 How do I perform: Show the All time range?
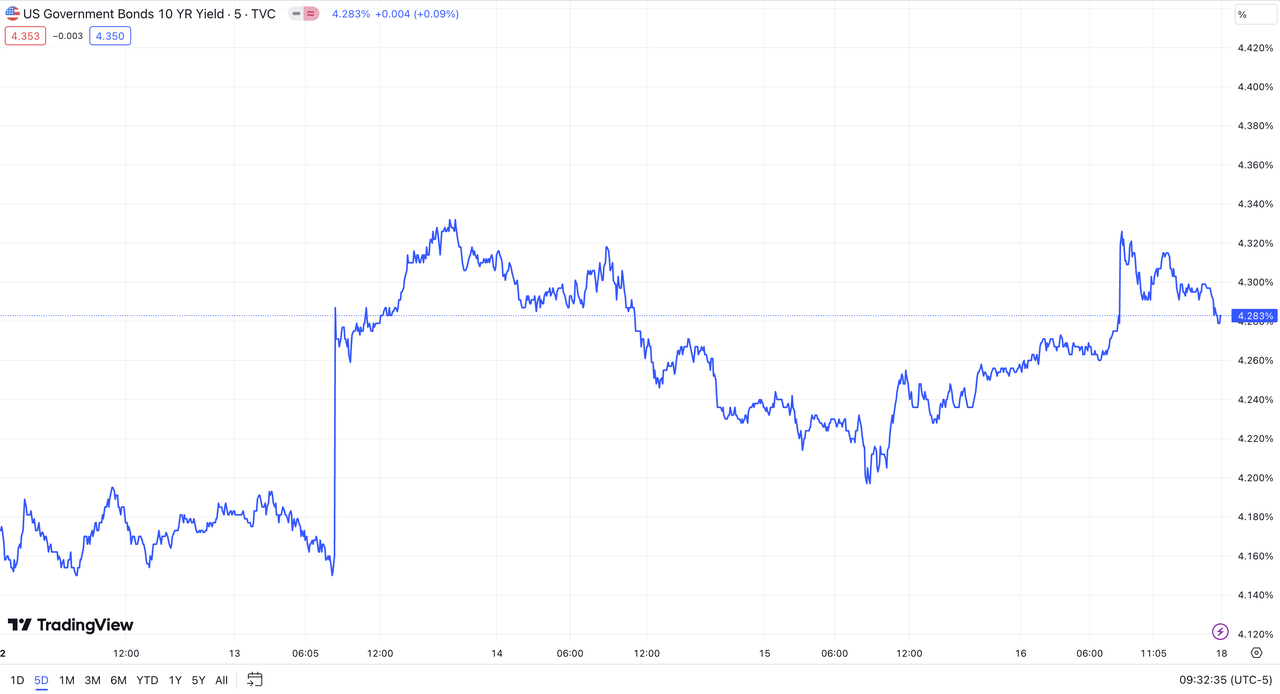221,680
